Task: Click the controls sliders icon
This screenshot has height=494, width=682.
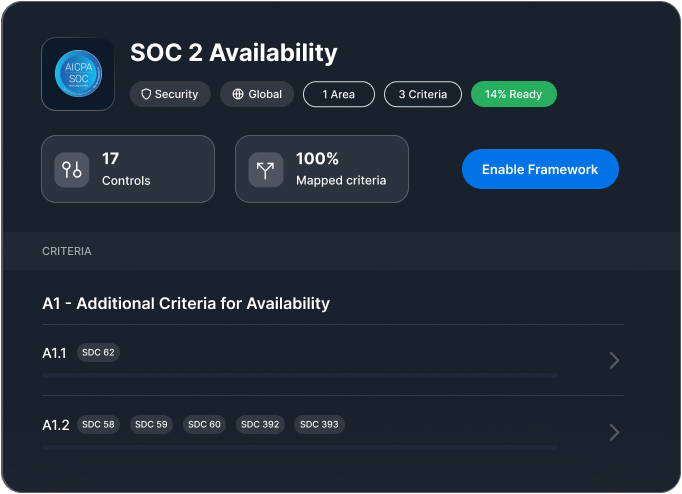Action: (72, 170)
